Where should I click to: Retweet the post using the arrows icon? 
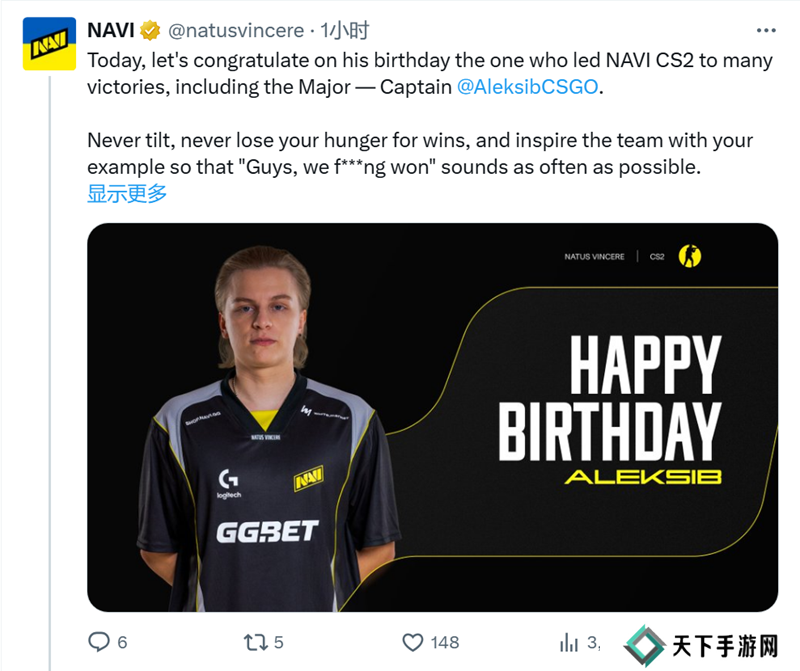pos(257,642)
